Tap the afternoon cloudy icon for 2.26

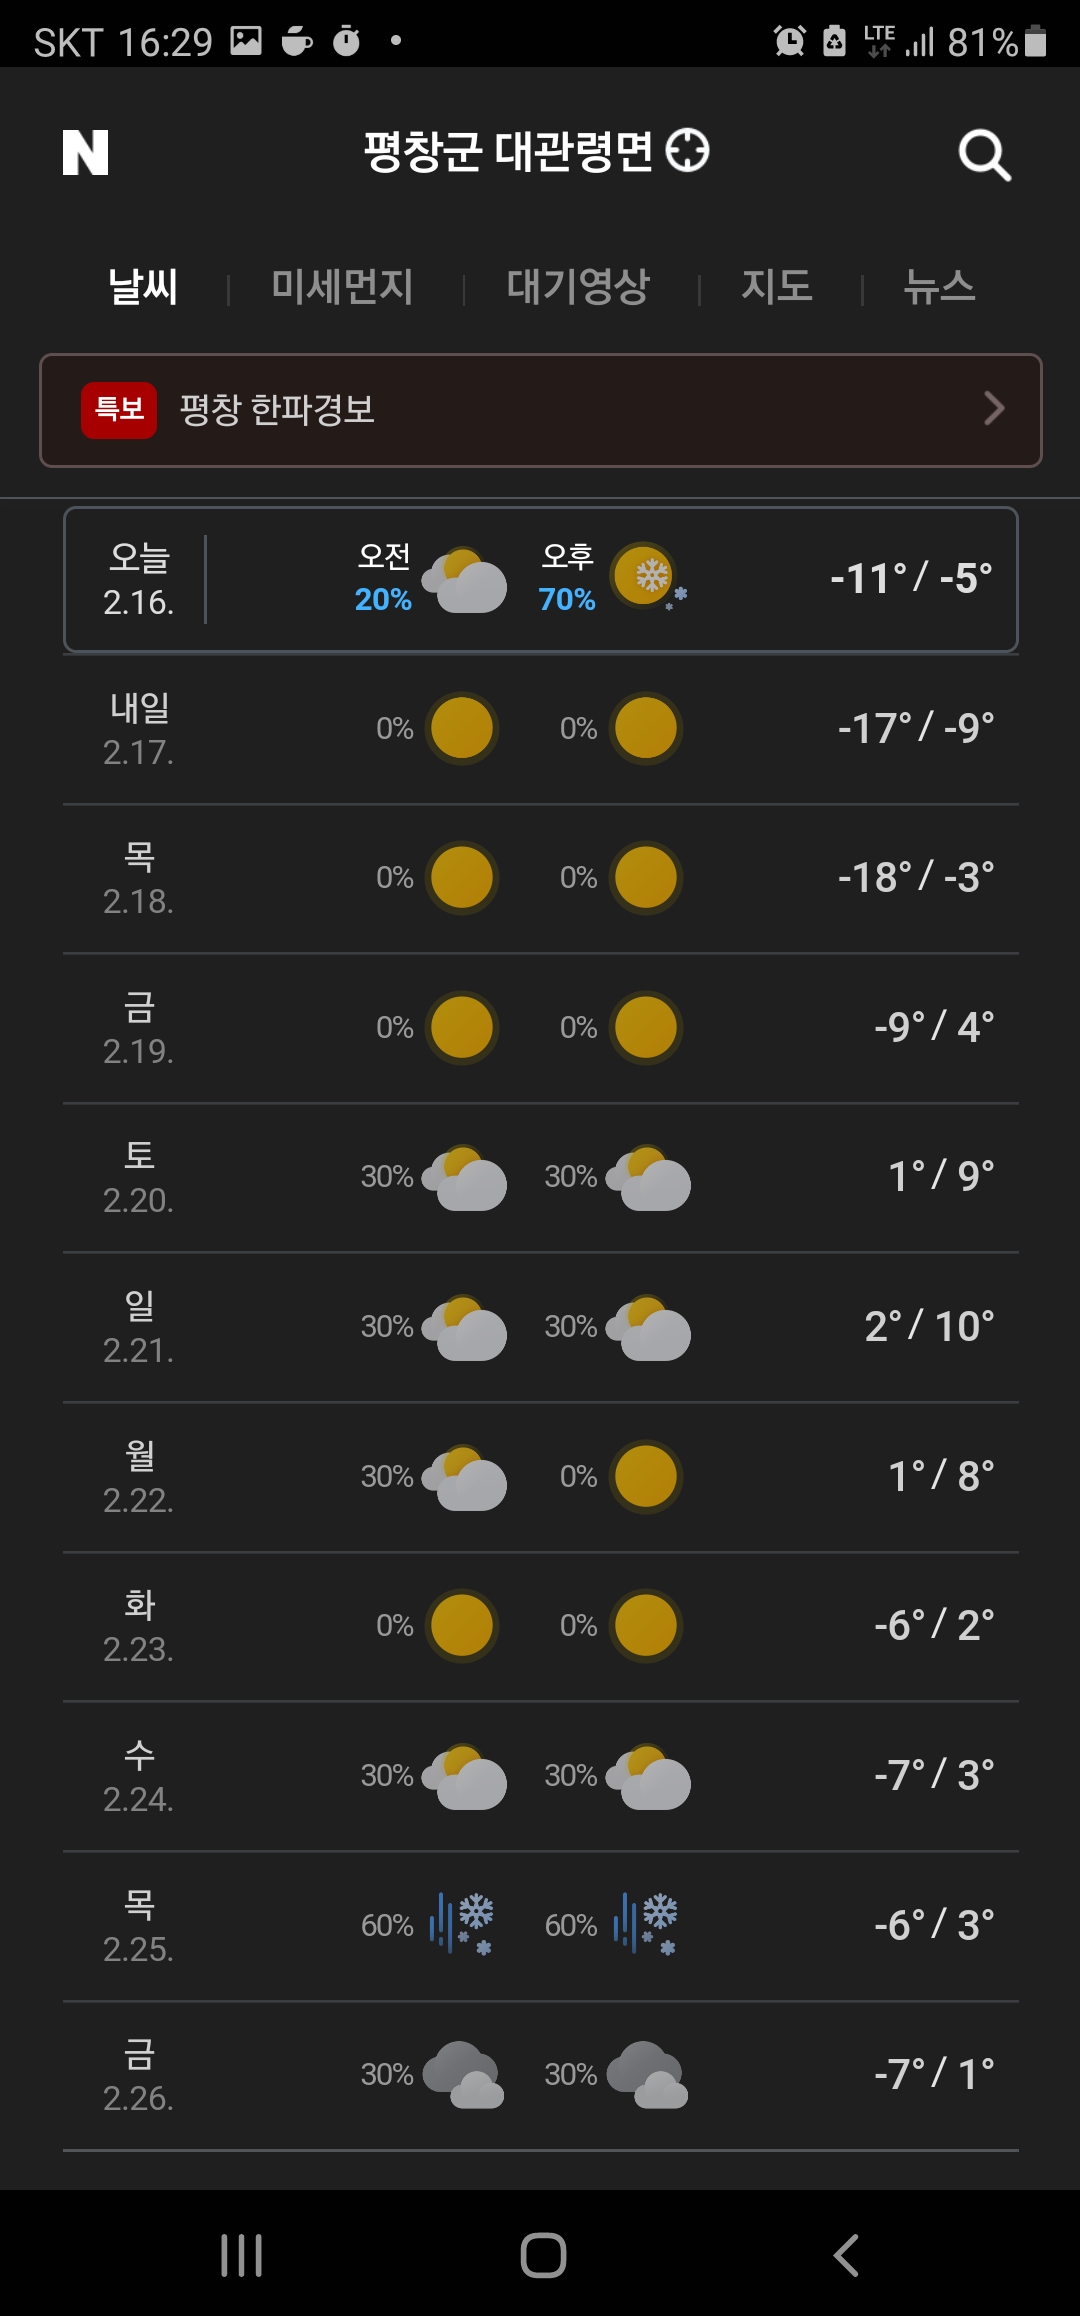[x=648, y=2074]
